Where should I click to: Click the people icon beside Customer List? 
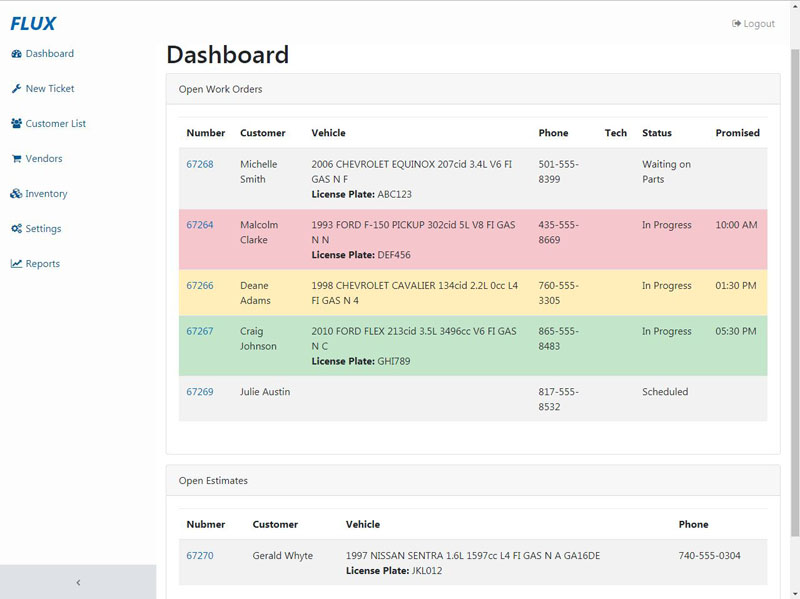(16, 124)
